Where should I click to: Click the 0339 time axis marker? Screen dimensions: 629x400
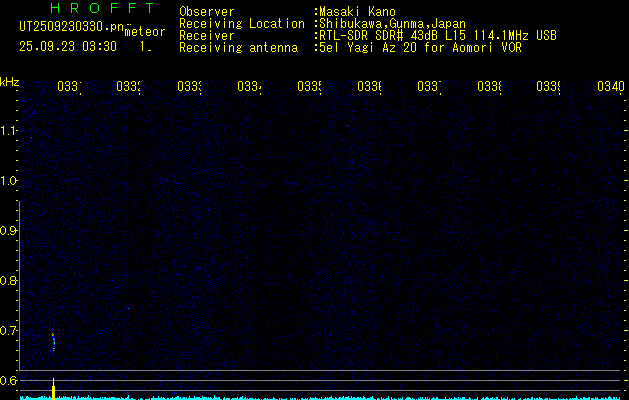(548, 86)
